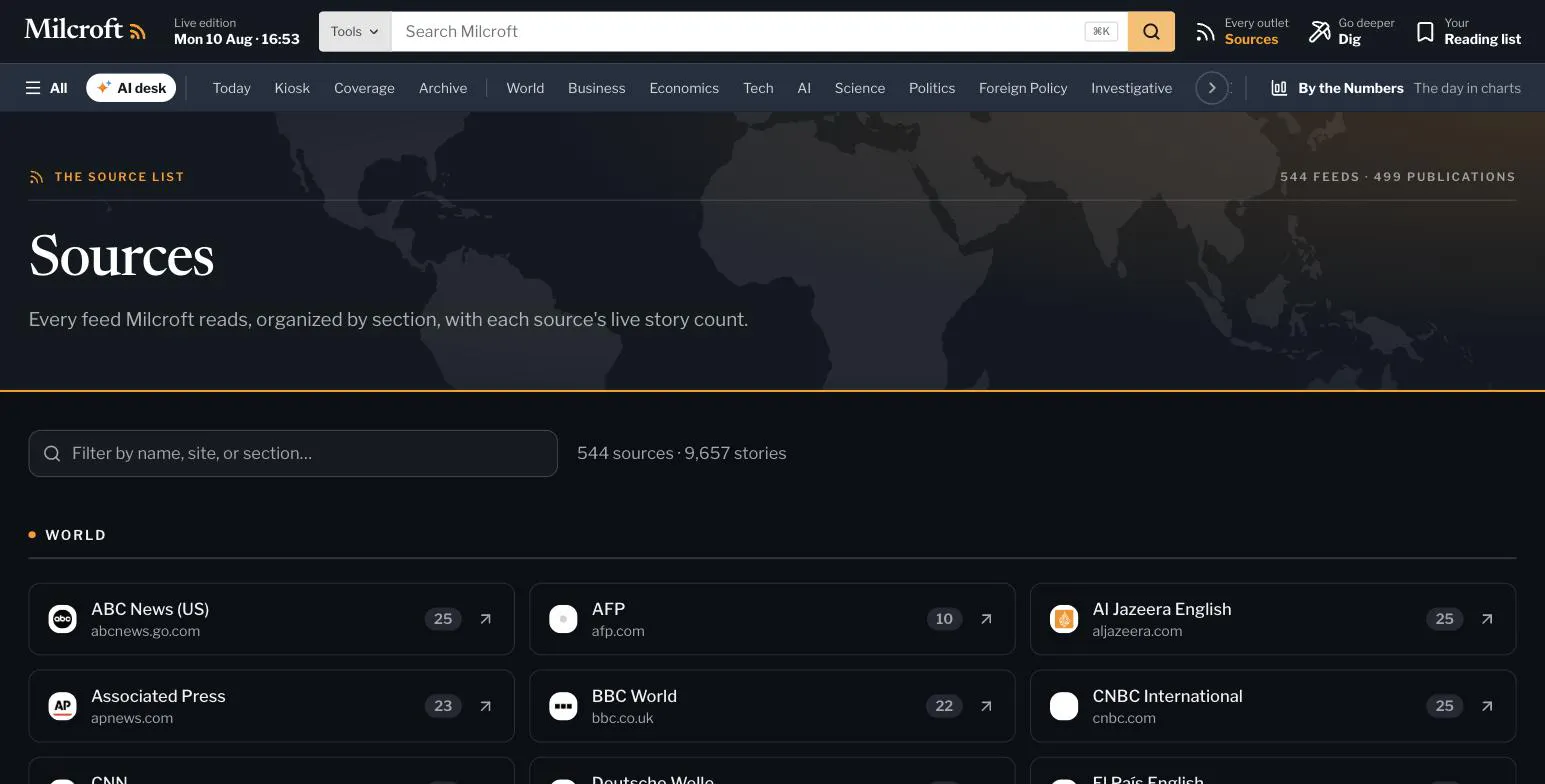
Task: Click the AFP source logo
Action: coord(563,619)
